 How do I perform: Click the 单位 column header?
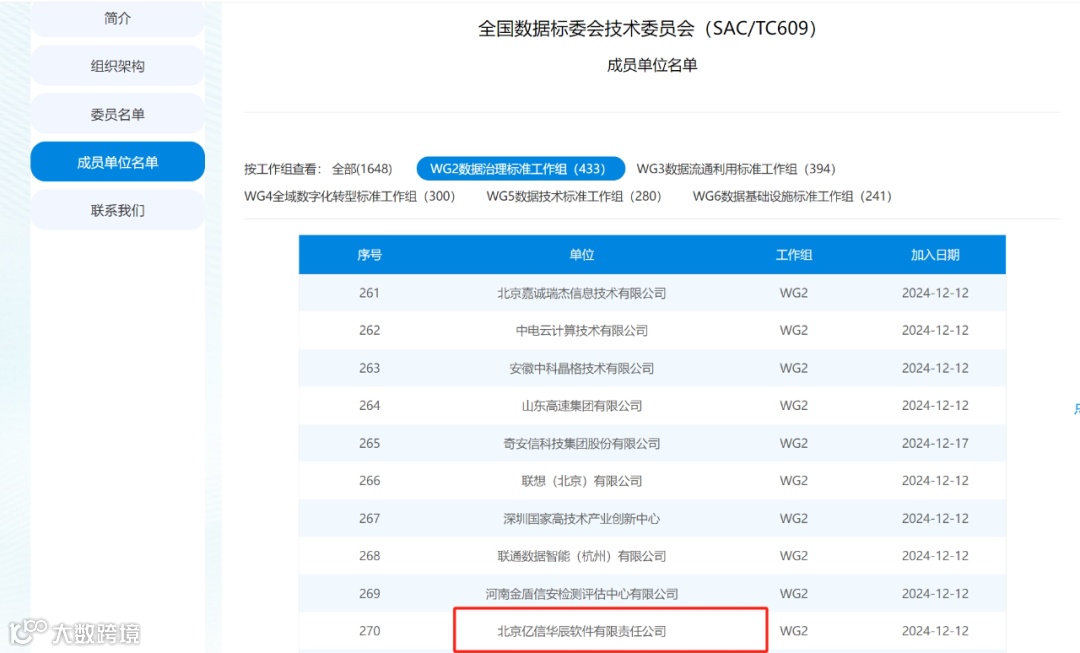581,255
